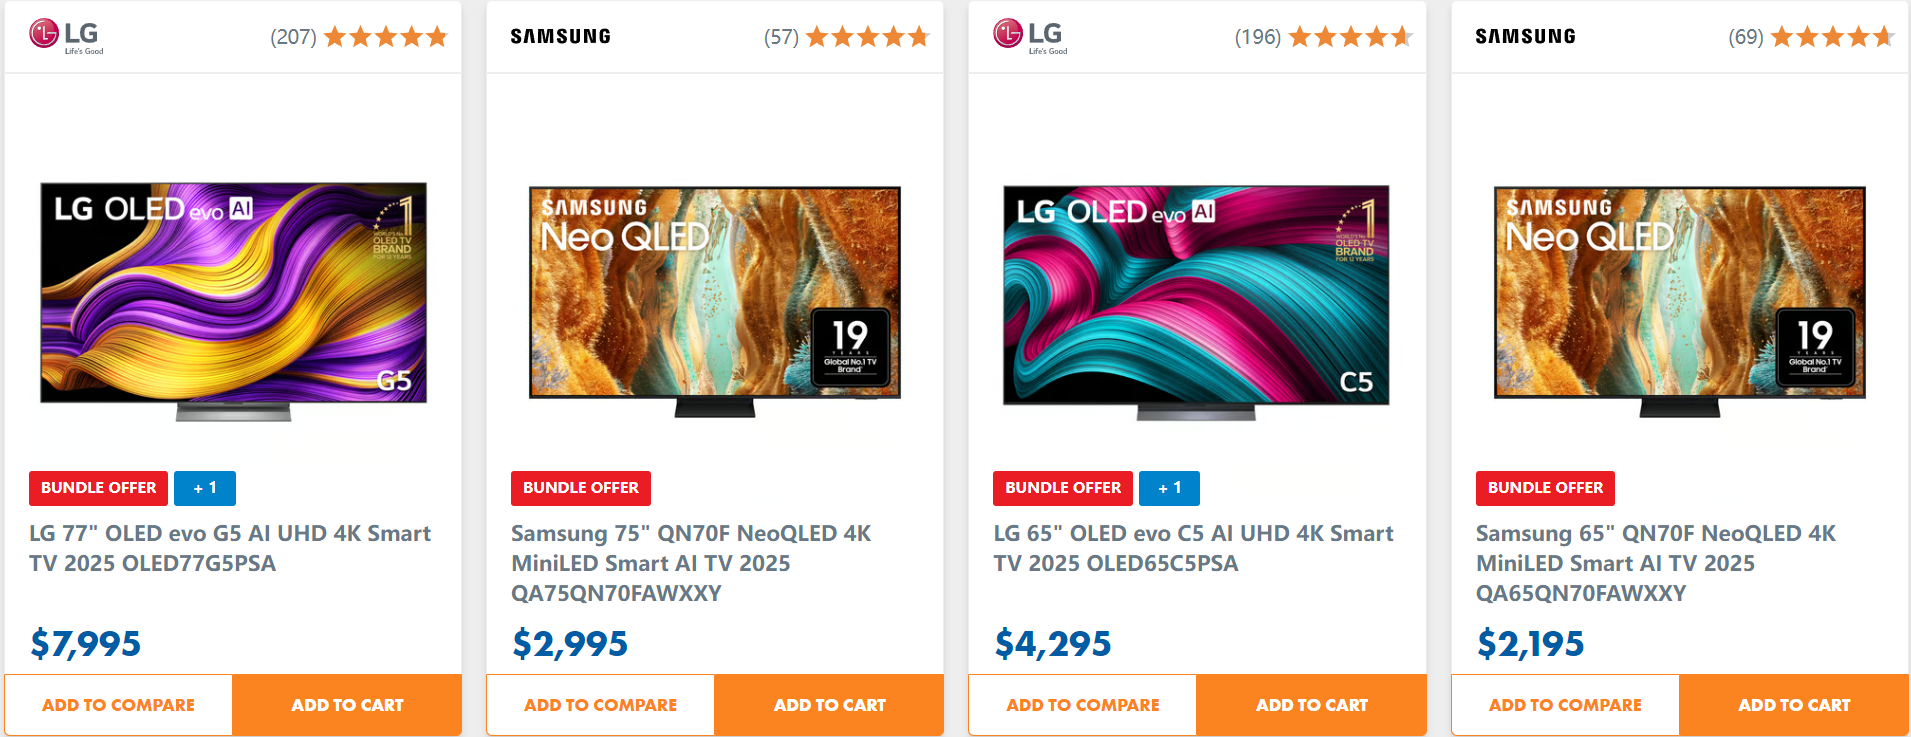Open the LG 65" OLED evo C5 title link
This screenshot has width=1911, height=737.
click(1192, 548)
